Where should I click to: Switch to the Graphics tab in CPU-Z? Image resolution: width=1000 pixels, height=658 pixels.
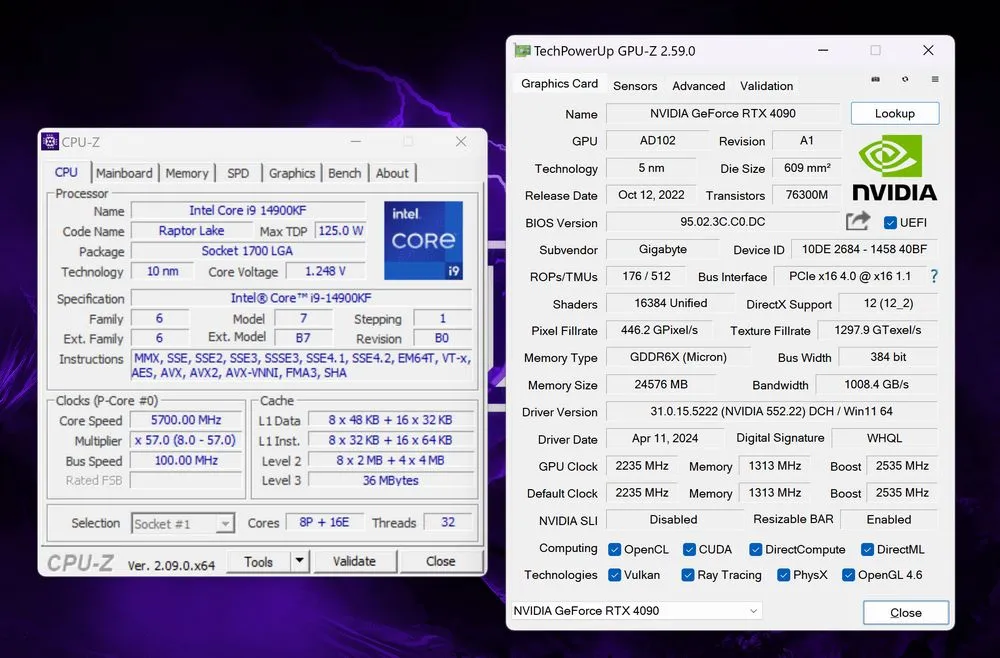click(x=292, y=173)
